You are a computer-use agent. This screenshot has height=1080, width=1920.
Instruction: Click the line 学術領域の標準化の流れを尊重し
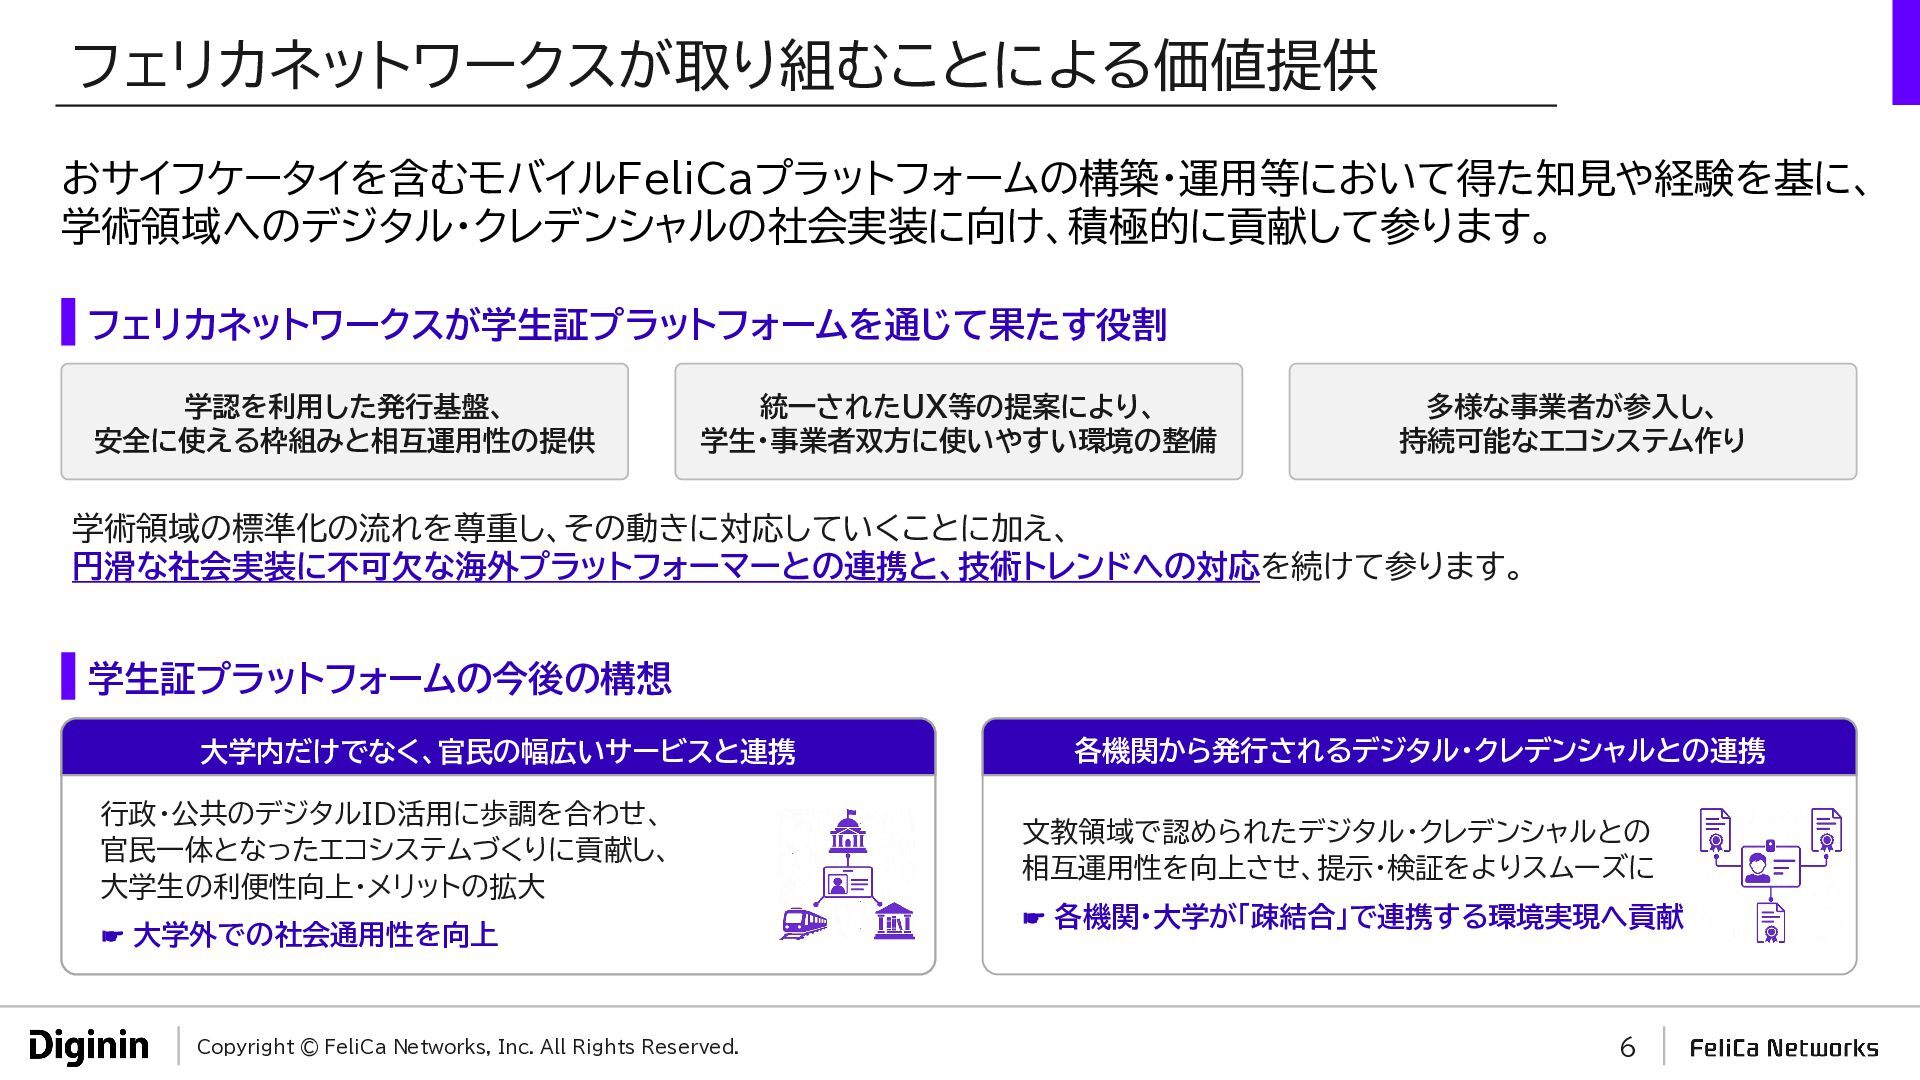pyautogui.click(x=572, y=528)
